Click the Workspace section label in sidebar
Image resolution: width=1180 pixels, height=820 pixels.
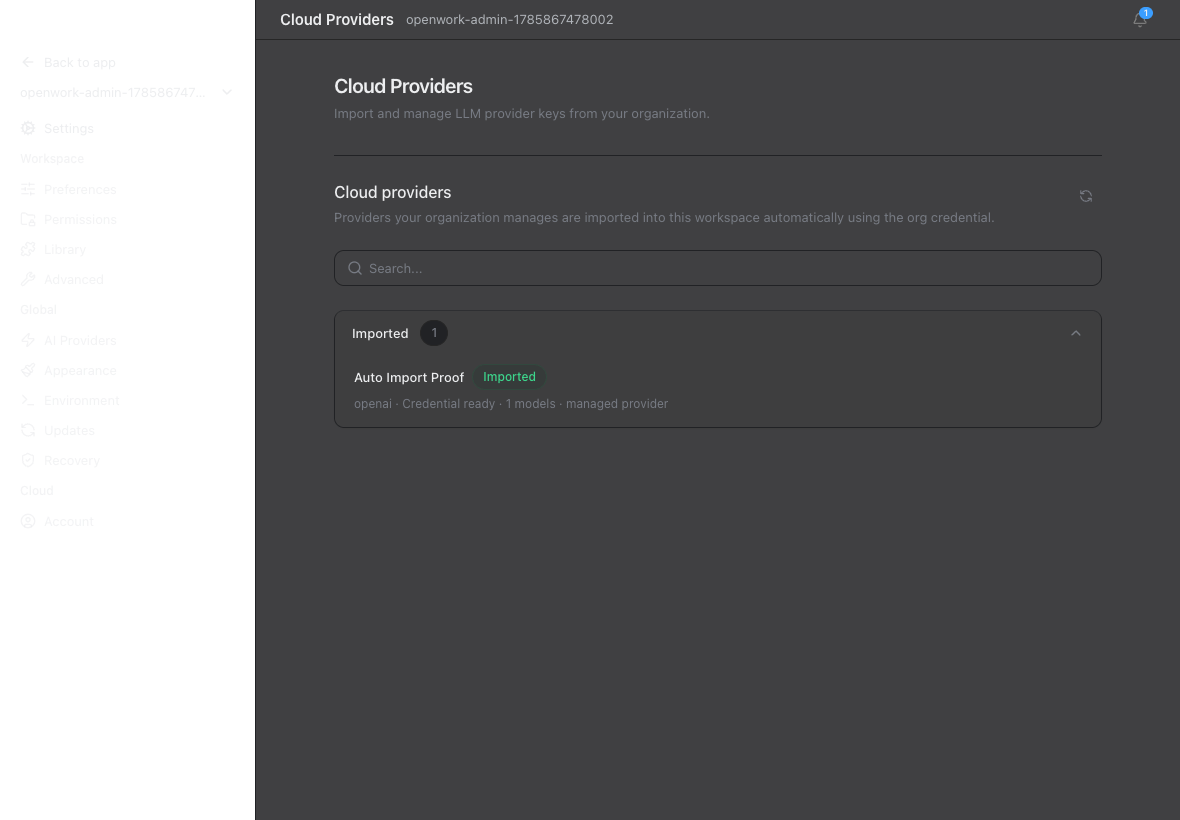pos(52,159)
